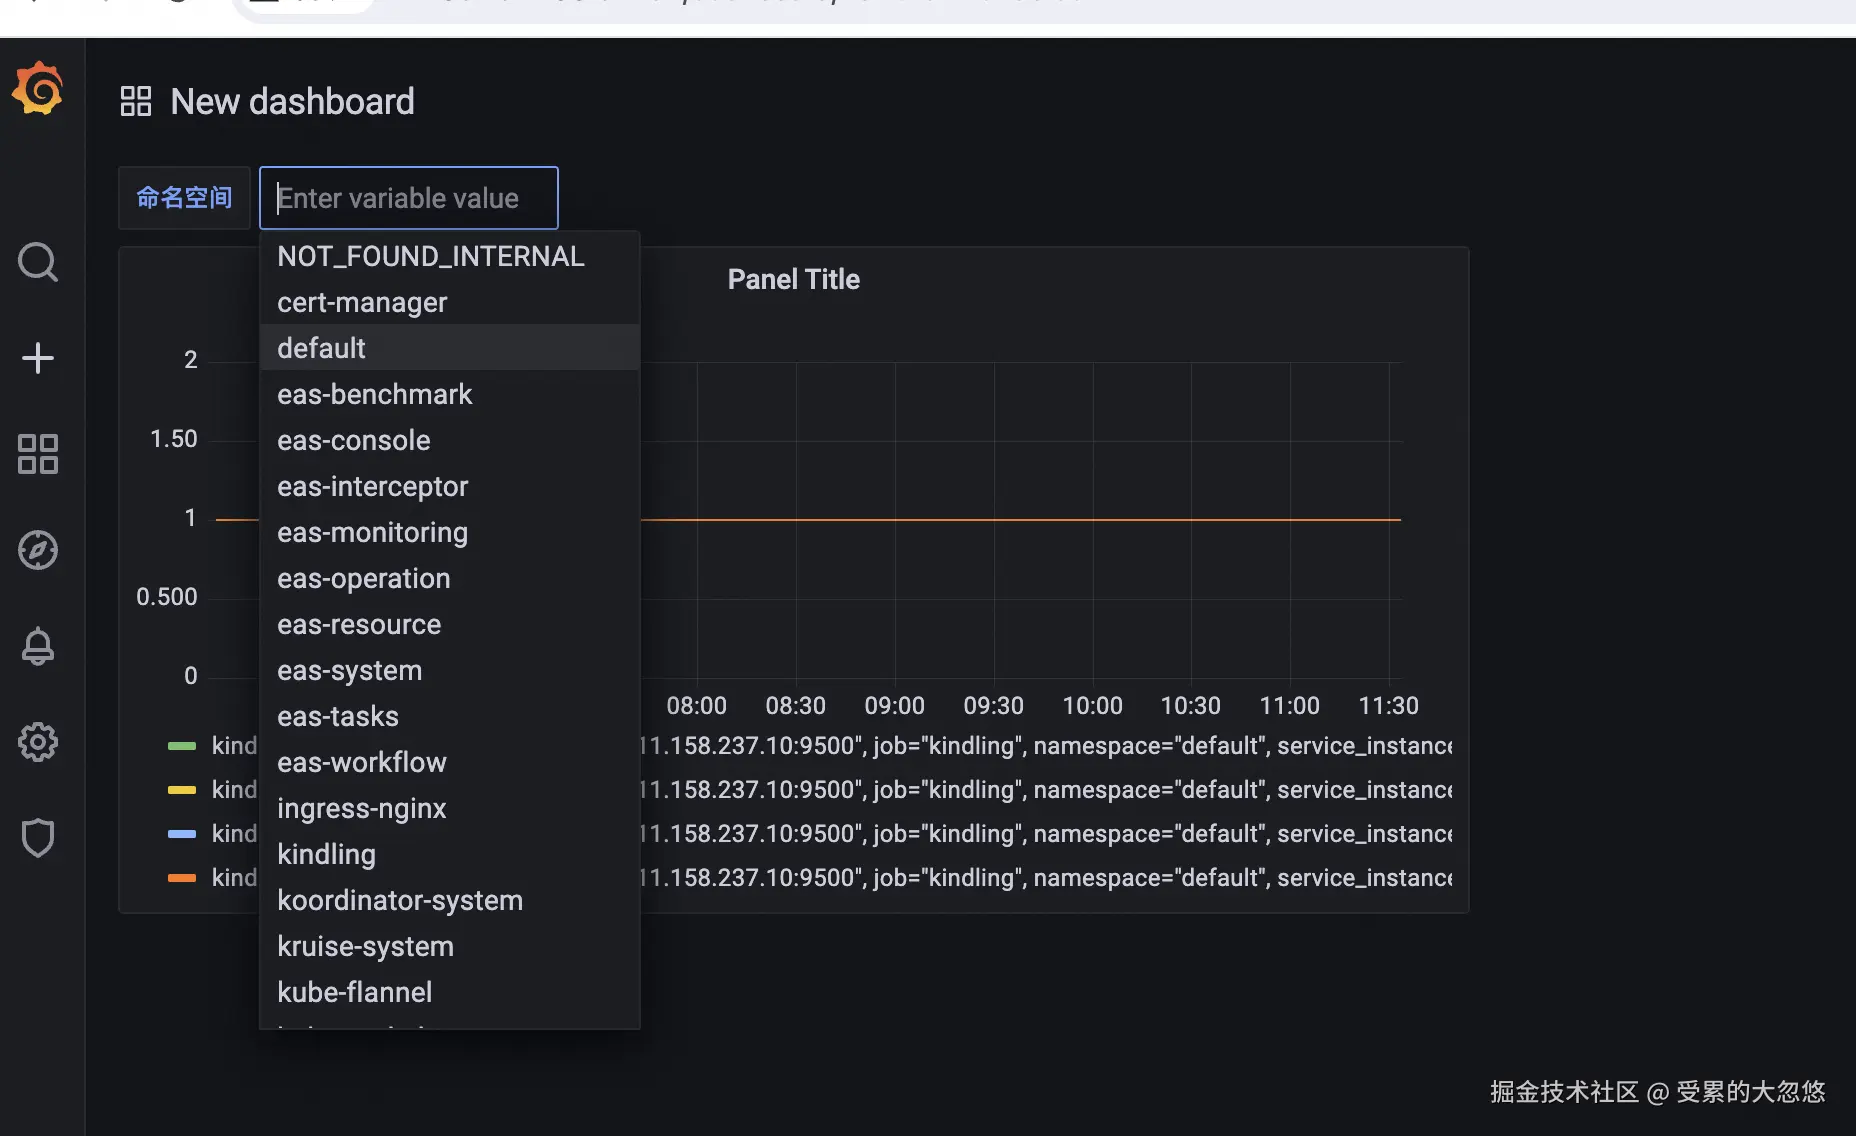Toggle the yellow legend series

(x=182, y=790)
